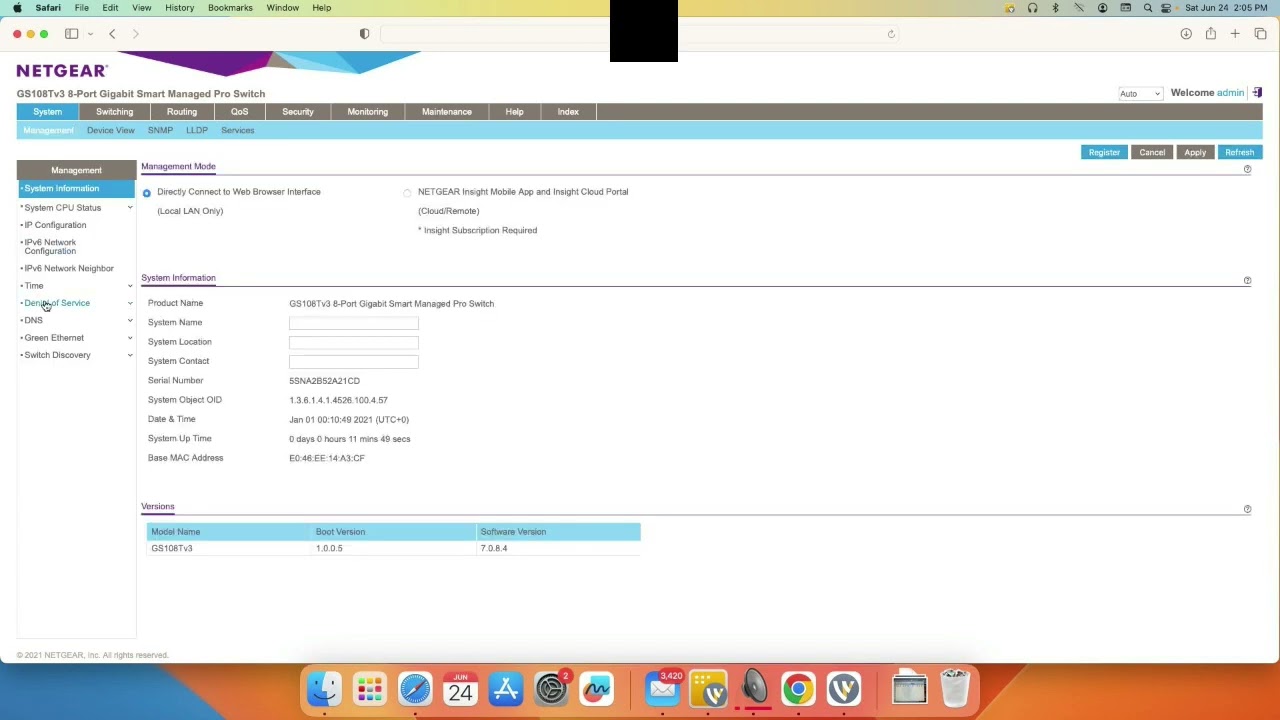Show Safari tab overview icon

coord(1260,34)
